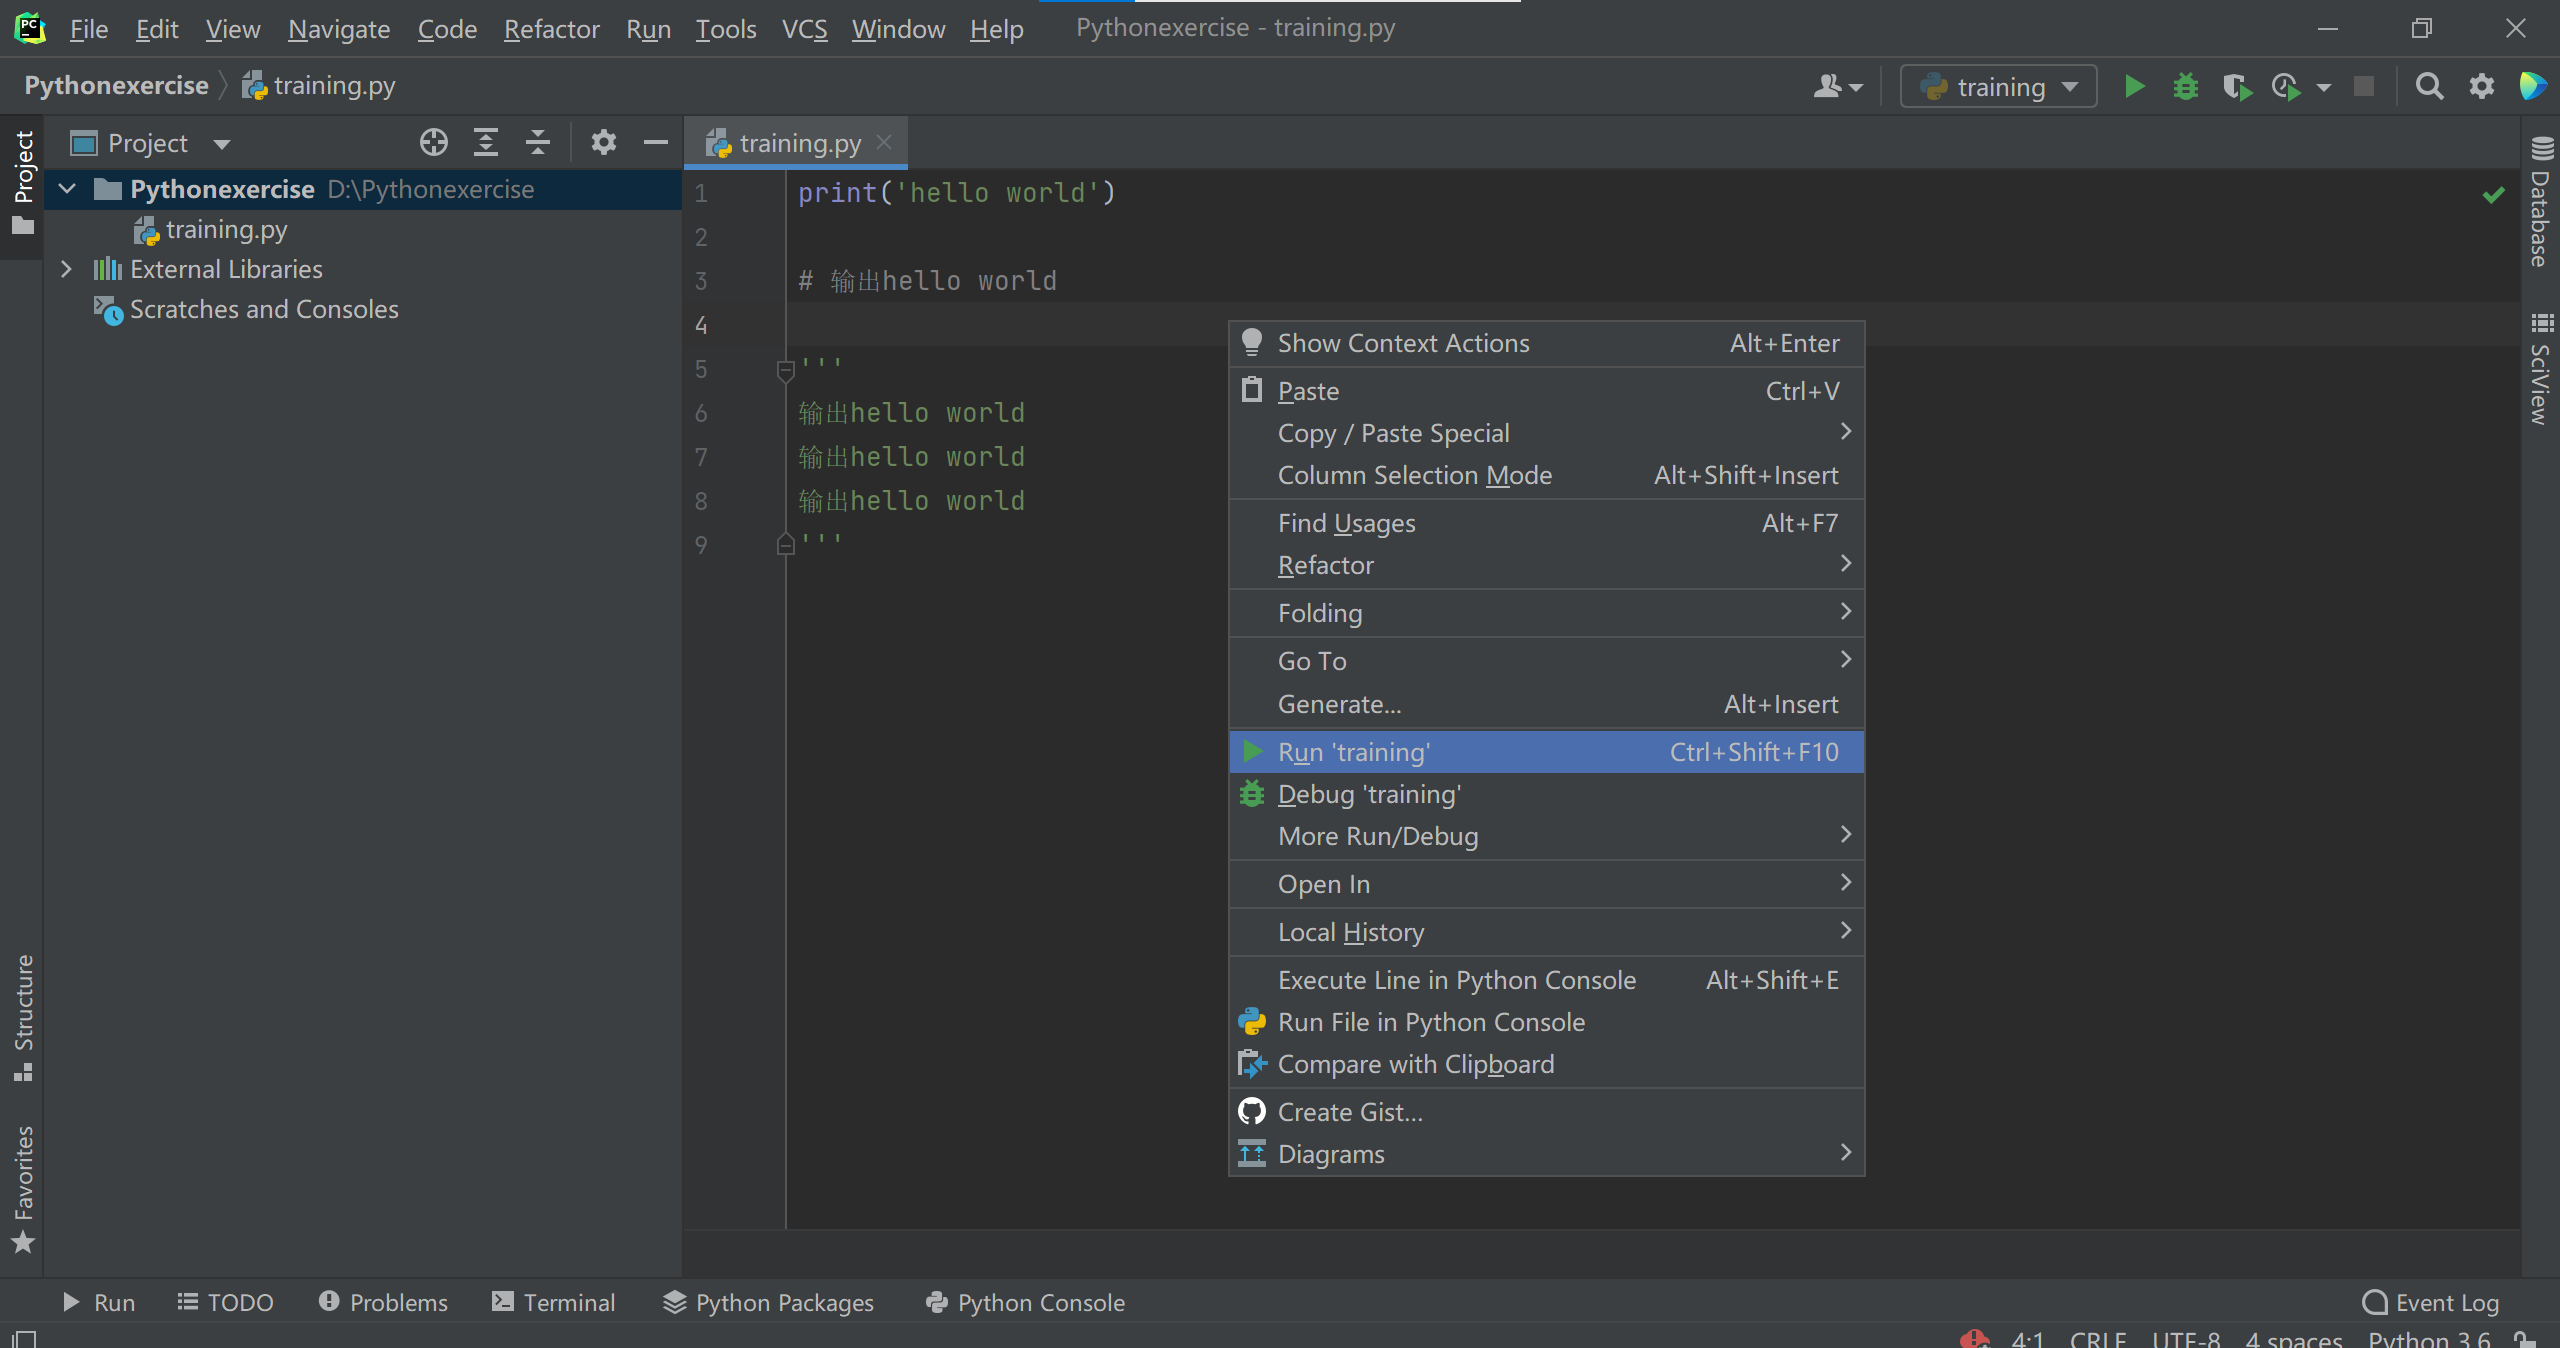2560x1348 pixels.
Task: Open Search Everywhere magnifier icon
Action: coord(2429,87)
